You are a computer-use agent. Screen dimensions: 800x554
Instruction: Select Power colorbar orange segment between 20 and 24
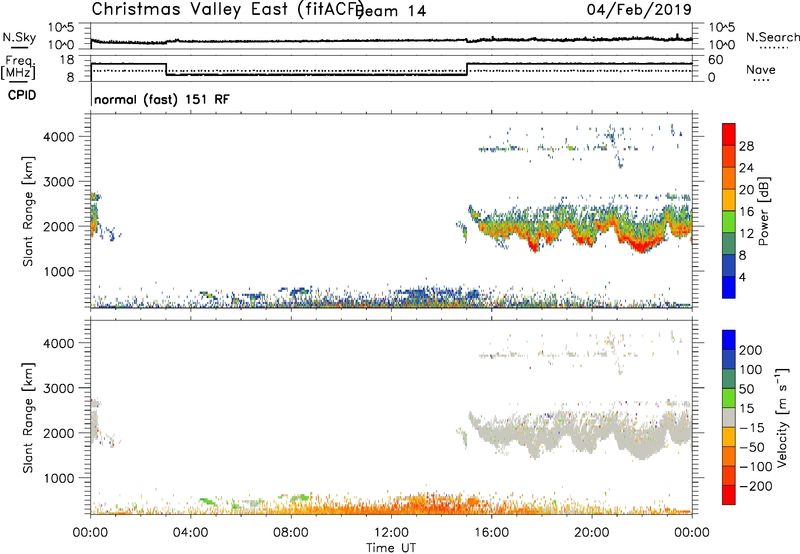tap(729, 178)
